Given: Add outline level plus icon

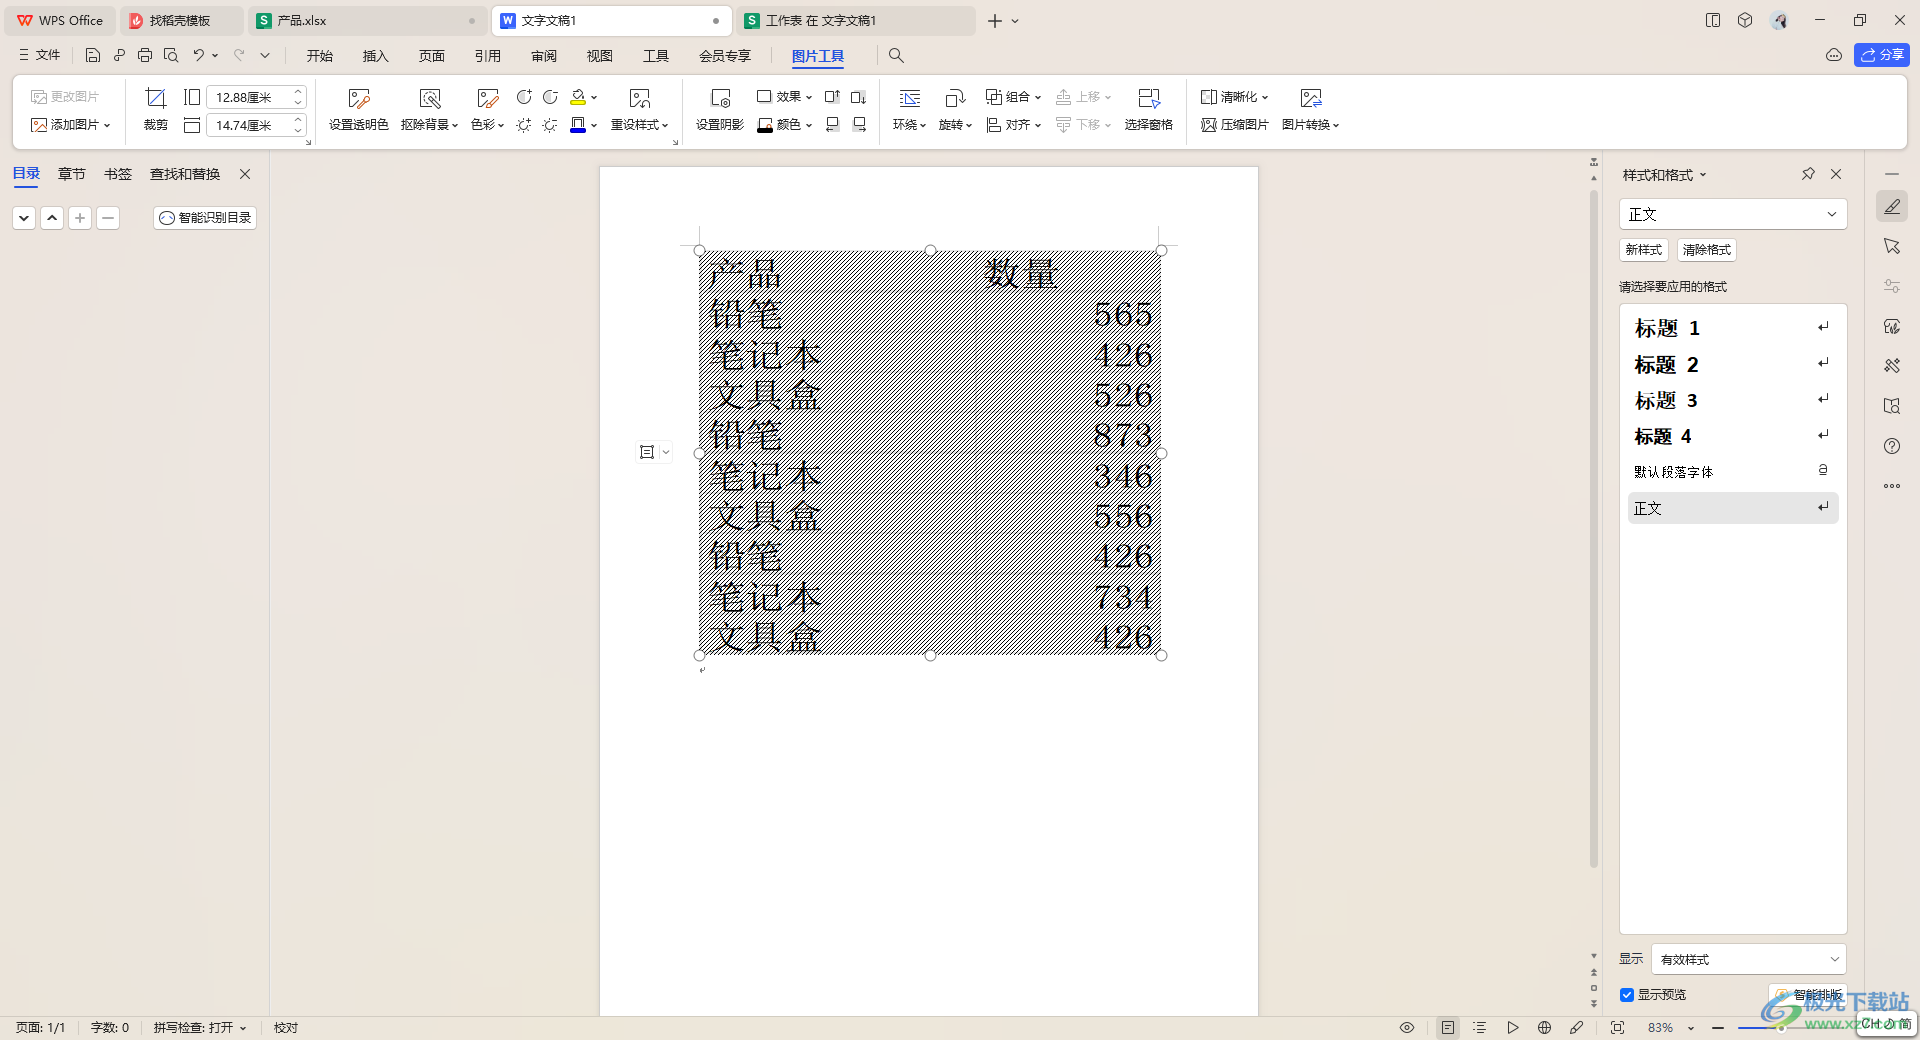Looking at the screenshot, I should [x=80, y=217].
